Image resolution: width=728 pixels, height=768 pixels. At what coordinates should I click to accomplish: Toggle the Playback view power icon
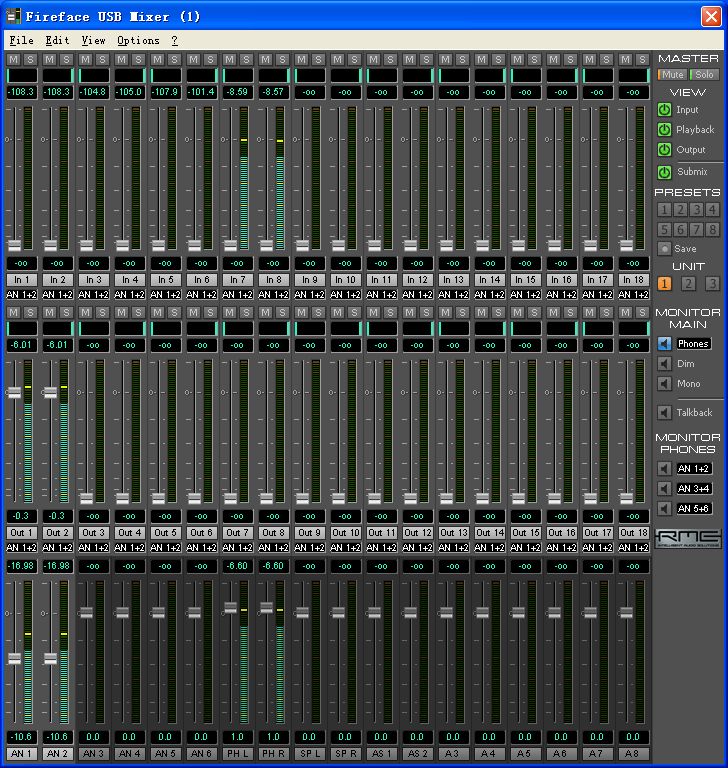[x=664, y=130]
